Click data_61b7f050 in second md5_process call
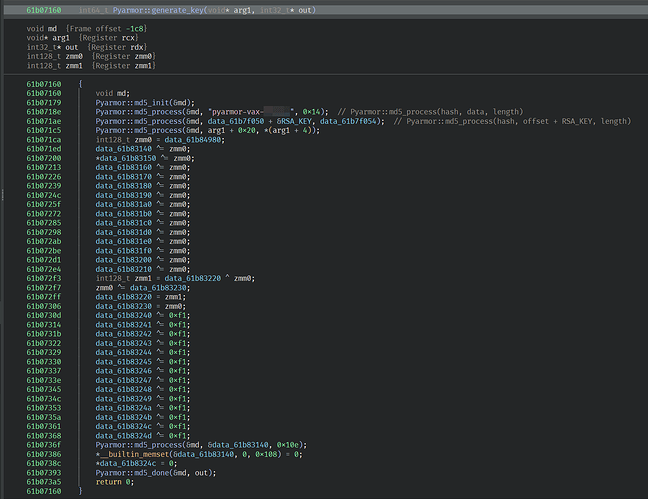Viewport: 648px width, 499px height. tap(236, 121)
